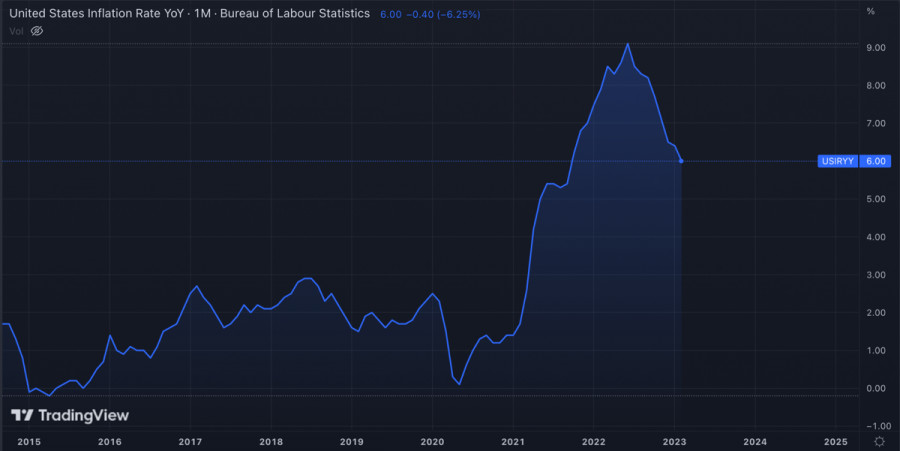Click the 2021 label on the time axis
Viewport: 900px width, 451px height.
coord(513,442)
